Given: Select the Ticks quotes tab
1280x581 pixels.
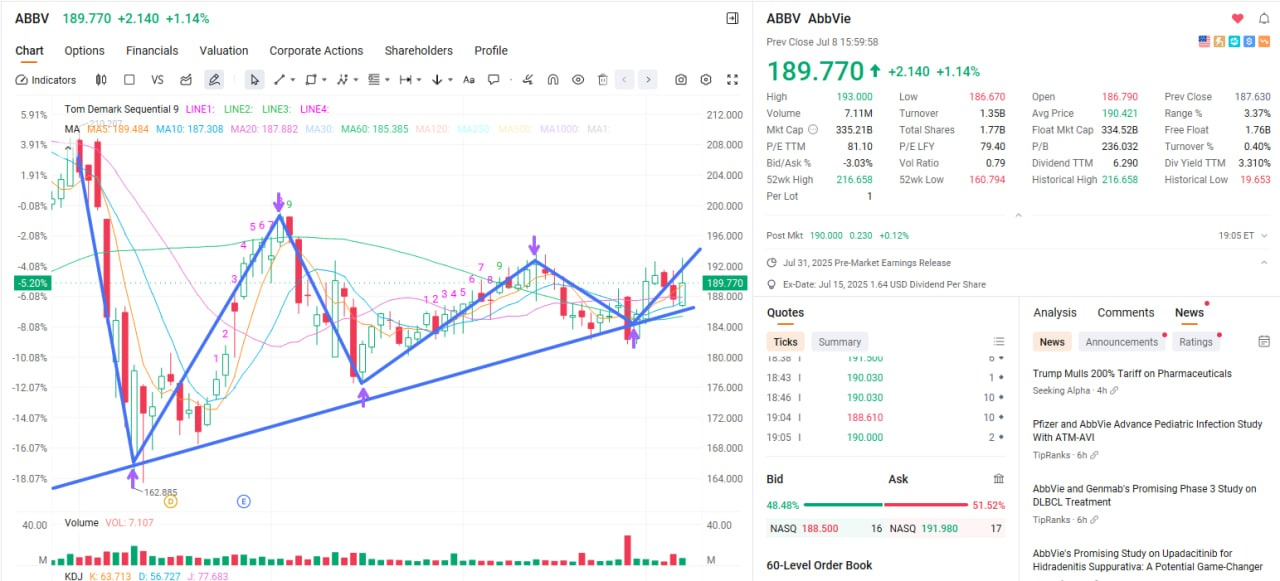Looking at the screenshot, I should point(785,342).
